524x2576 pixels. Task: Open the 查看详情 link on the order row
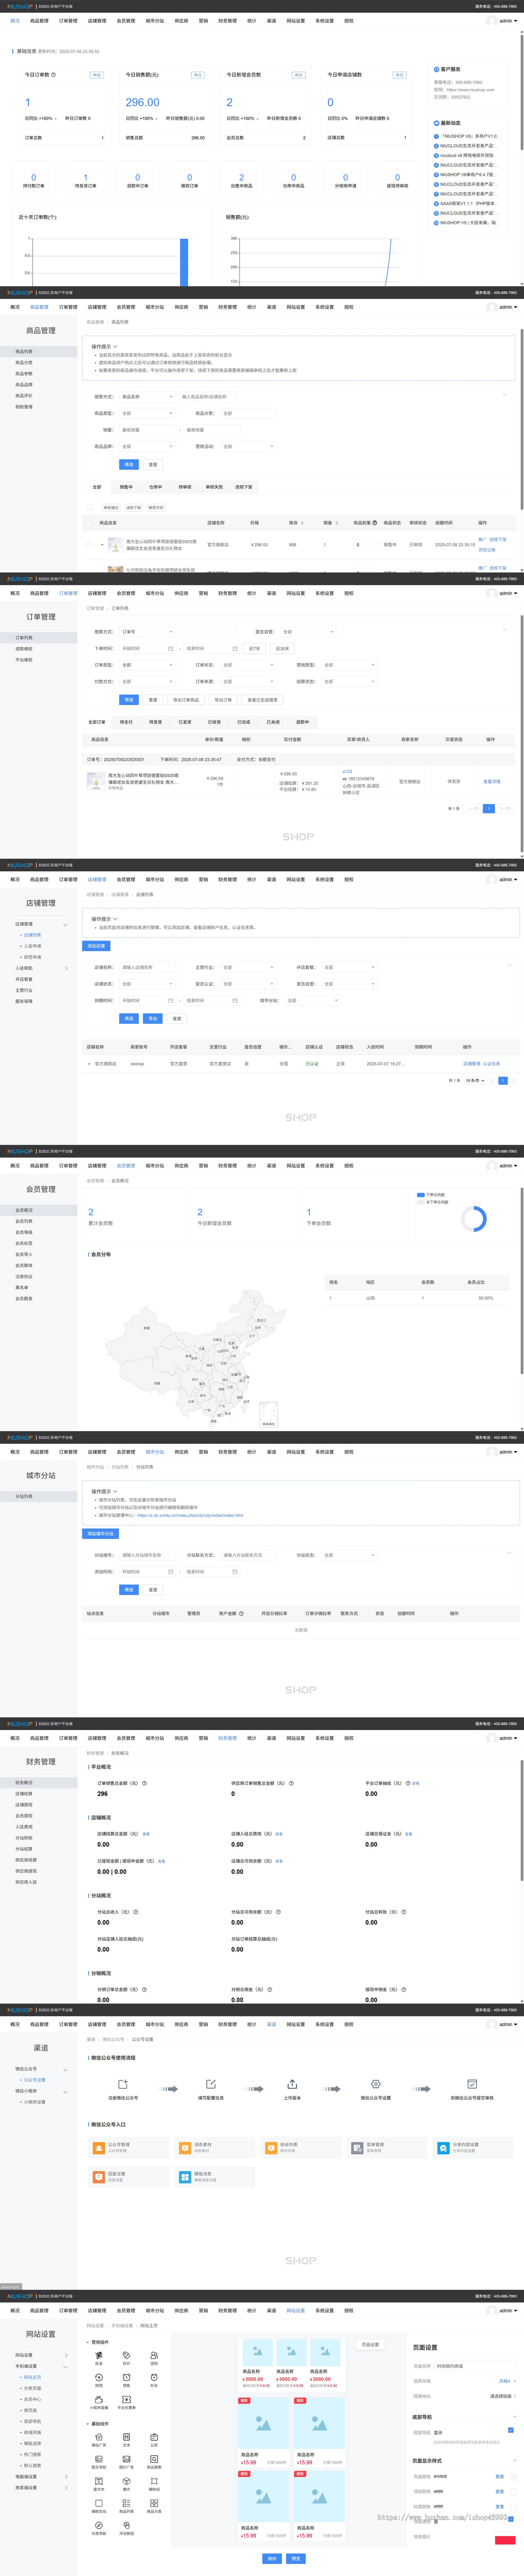pos(492,781)
